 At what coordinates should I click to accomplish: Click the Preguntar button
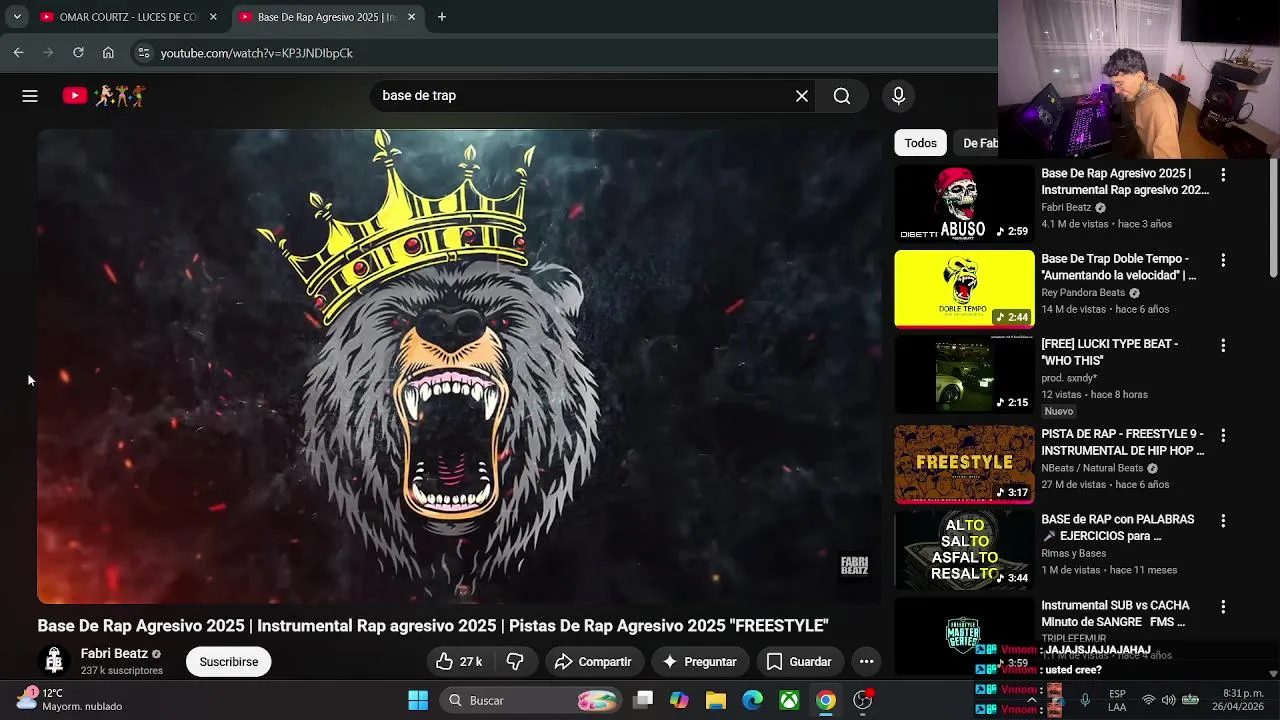pos(699,661)
